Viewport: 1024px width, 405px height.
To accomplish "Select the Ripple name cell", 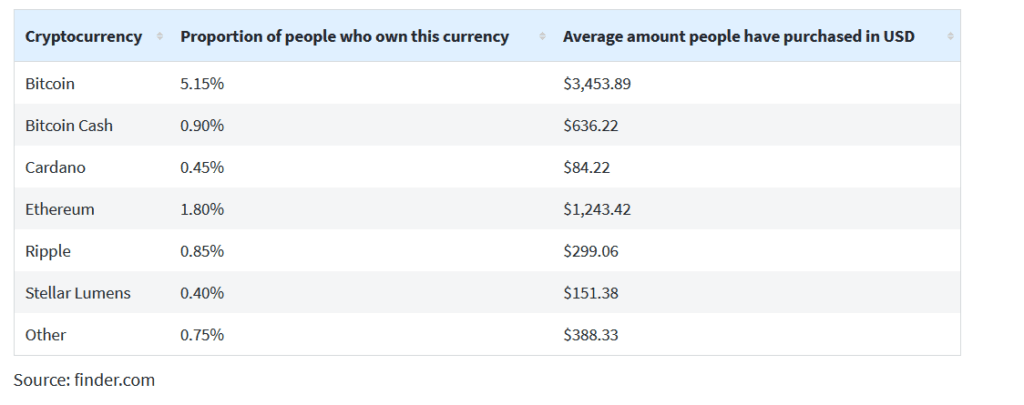I will click(x=48, y=252).
